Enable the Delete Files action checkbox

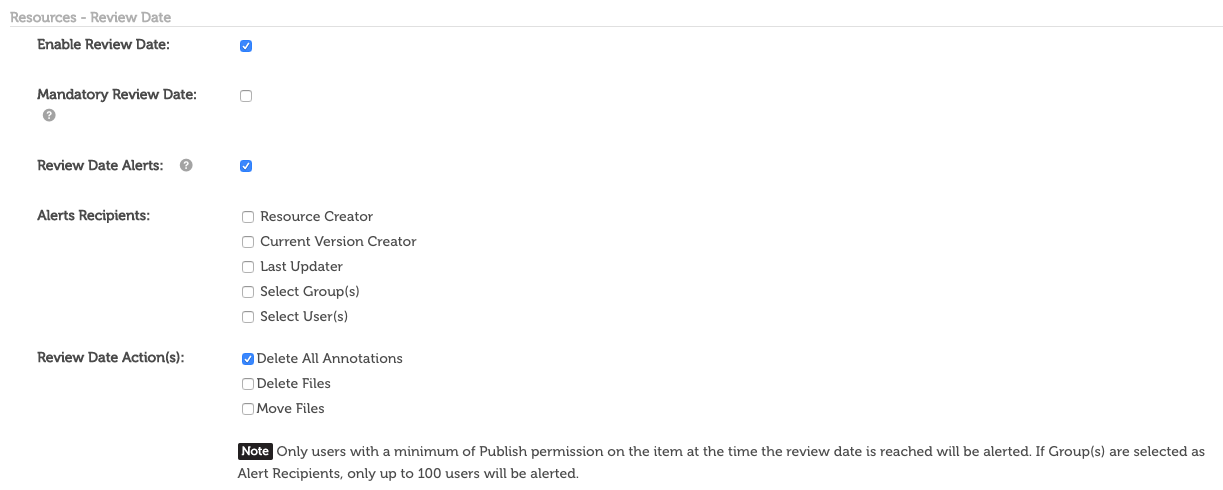[x=248, y=384]
